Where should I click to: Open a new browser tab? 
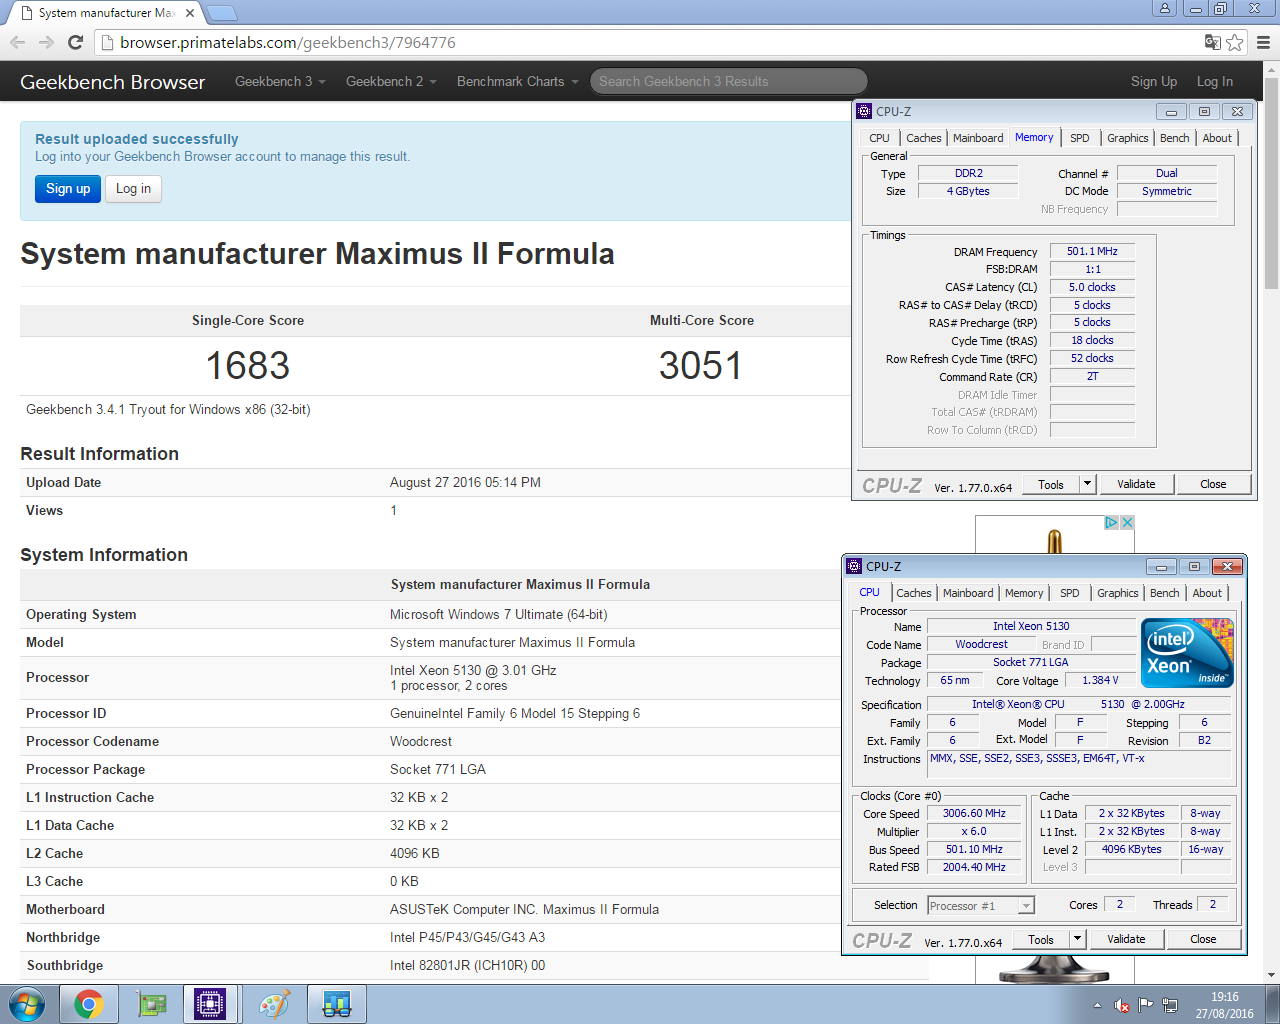point(221,13)
